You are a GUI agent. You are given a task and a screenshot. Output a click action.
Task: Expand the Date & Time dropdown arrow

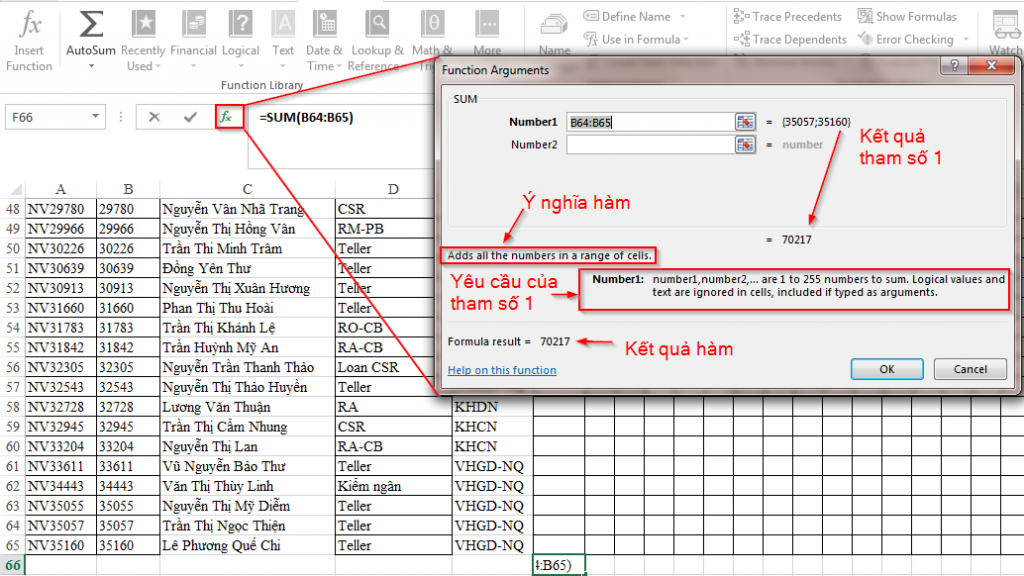point(339,66)
